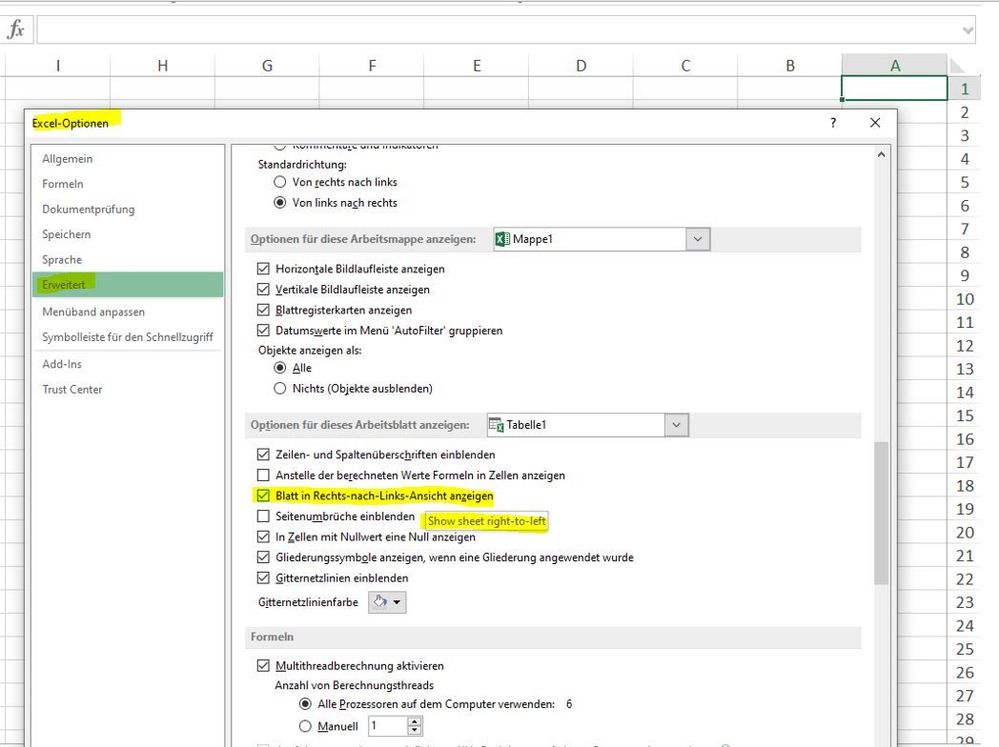Open Gitternetzlinienfarbe dropdown arrow
The image size is (999, 747).
397,602
